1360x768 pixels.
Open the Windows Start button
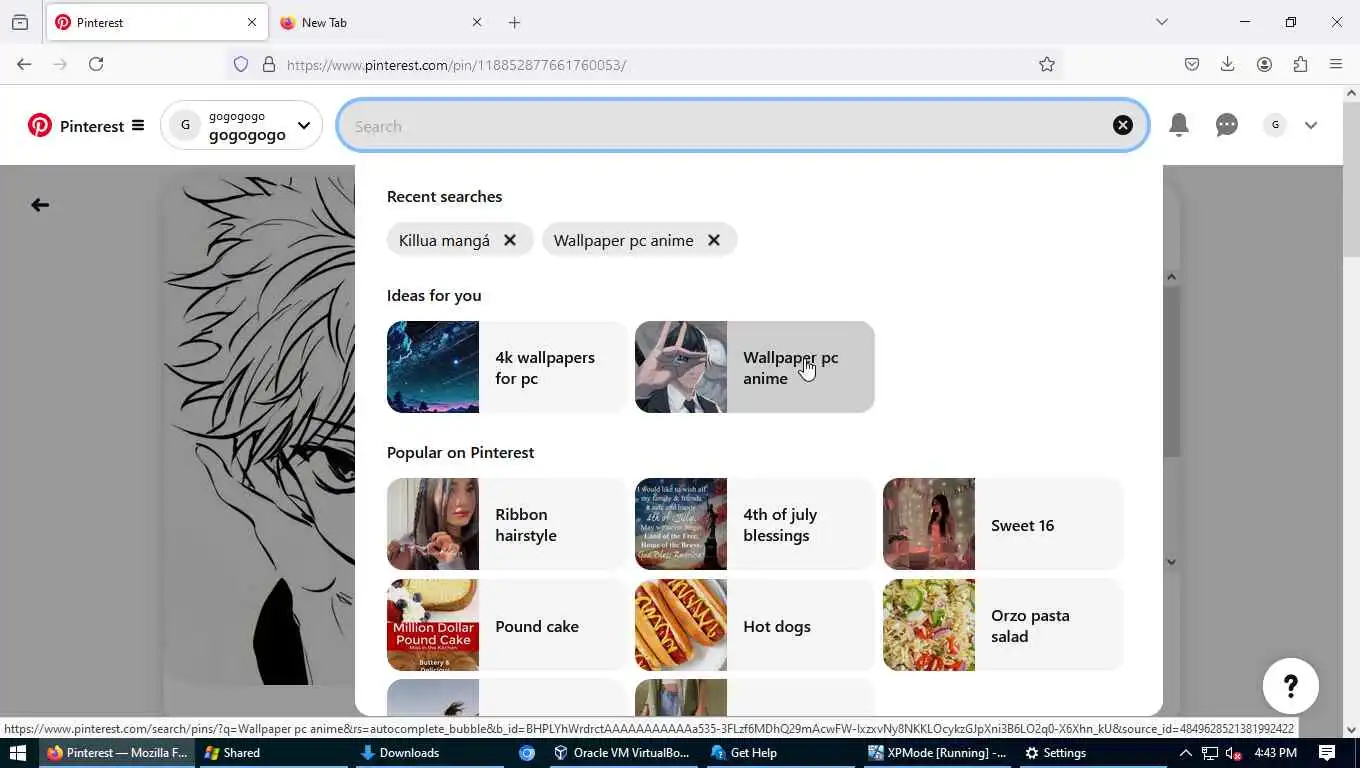pyautogui.click(x=18, y=753)
